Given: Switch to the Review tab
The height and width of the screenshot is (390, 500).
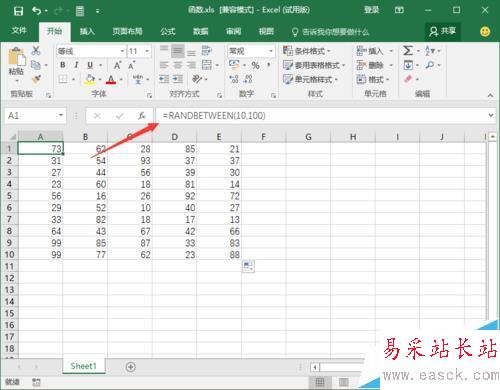Looking at the screenshot, I should click(234, 31).
